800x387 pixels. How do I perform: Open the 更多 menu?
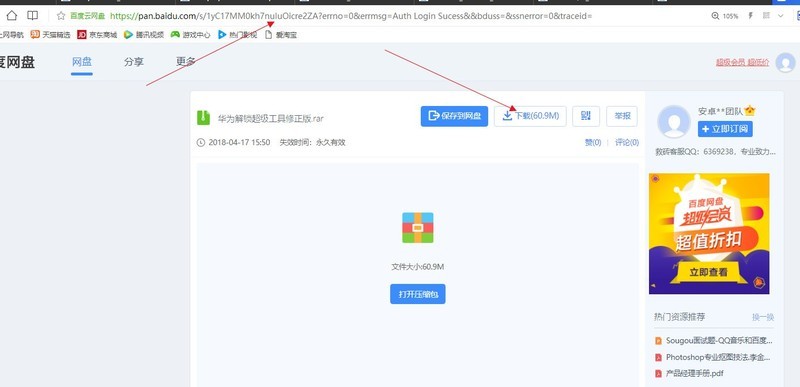coord(186,62)
